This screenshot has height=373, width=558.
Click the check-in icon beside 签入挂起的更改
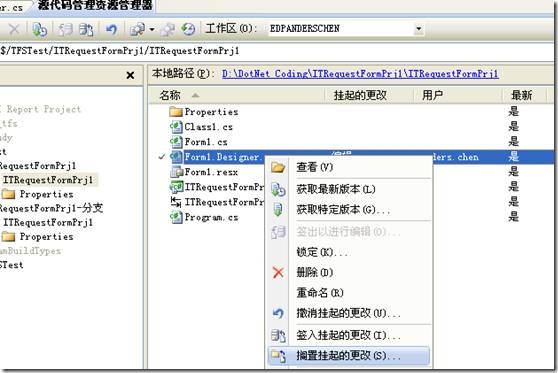pyautogui.click(x=278, y=335)
